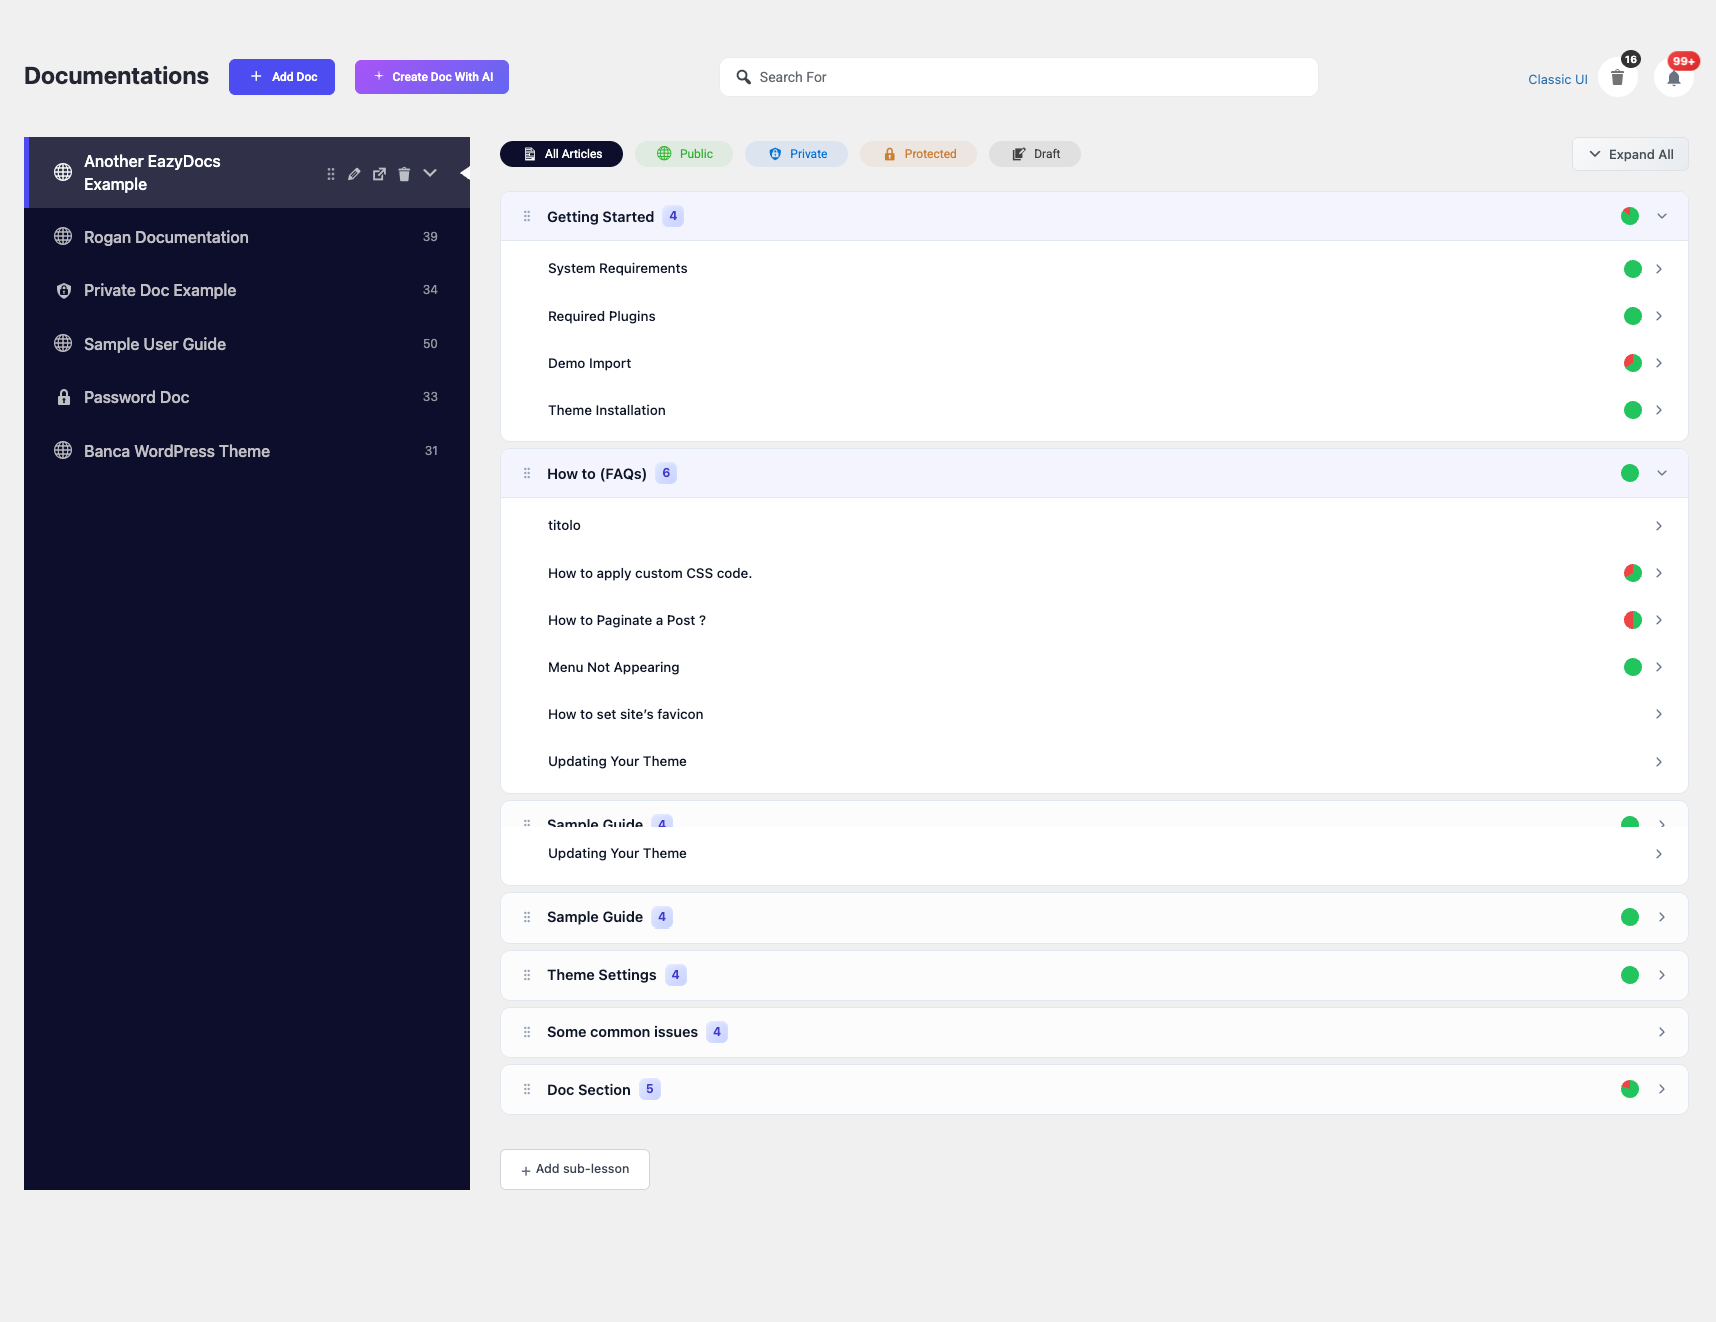
Task: Filter by Protected articles
Action: [x=918, y=154]
